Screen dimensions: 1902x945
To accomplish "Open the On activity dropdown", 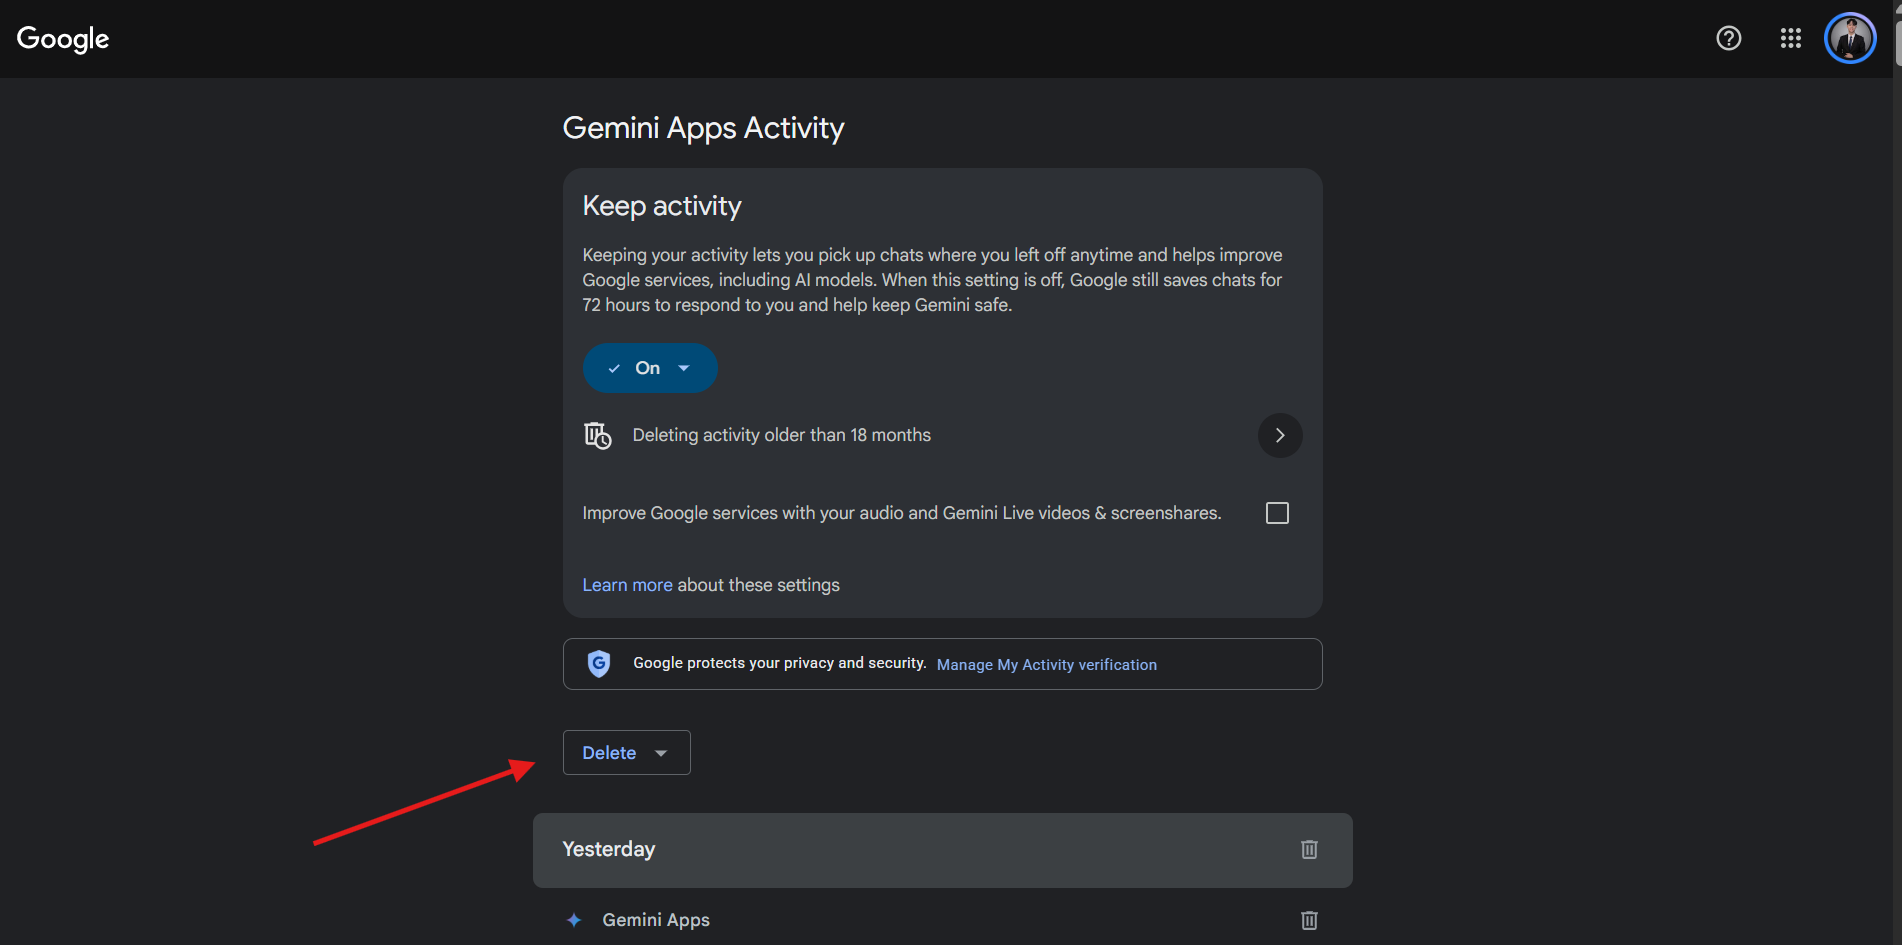I will click(650, 368).
